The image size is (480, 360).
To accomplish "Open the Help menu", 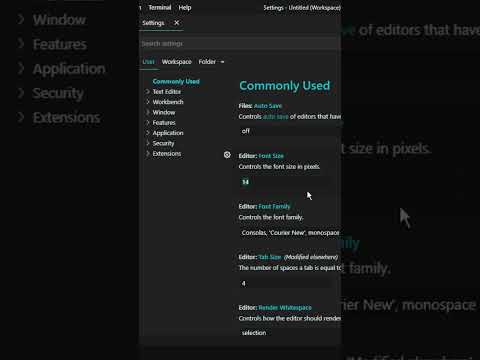I will 185,7.
